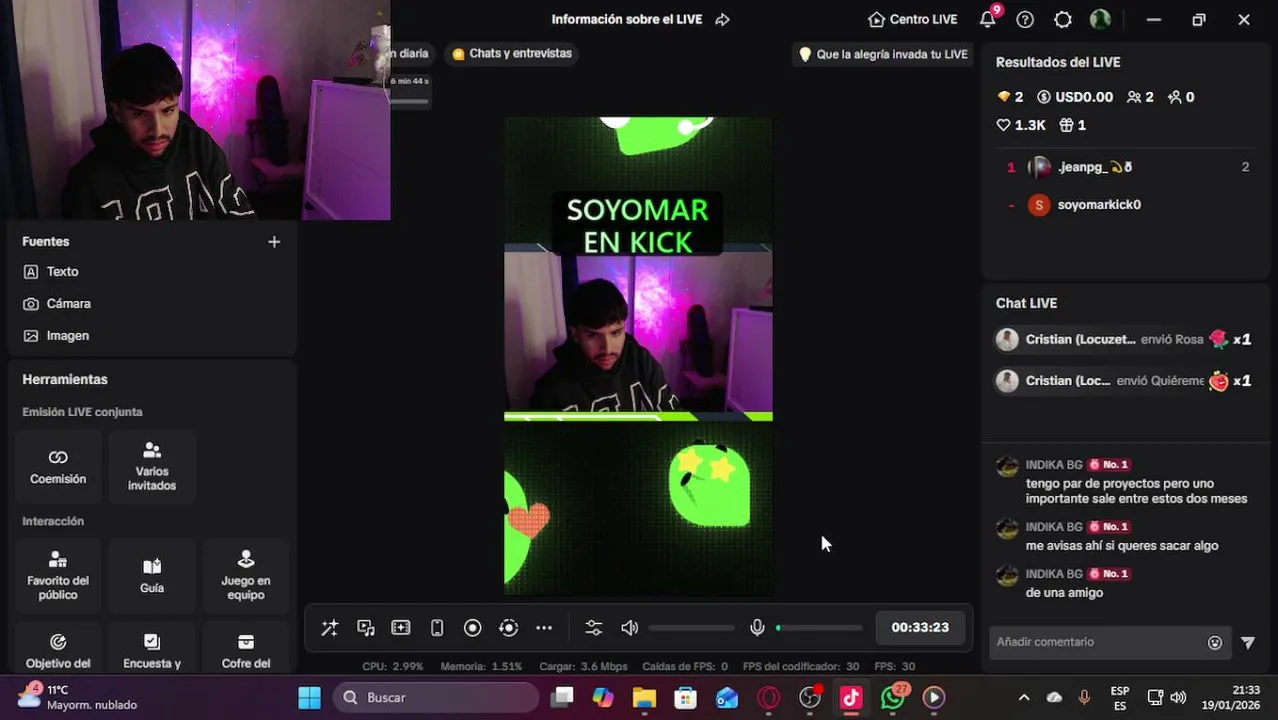This screenshot has width=1278, height=720.
Task: Open the Objetivo del LIVE tool
Action: (58, 650)
